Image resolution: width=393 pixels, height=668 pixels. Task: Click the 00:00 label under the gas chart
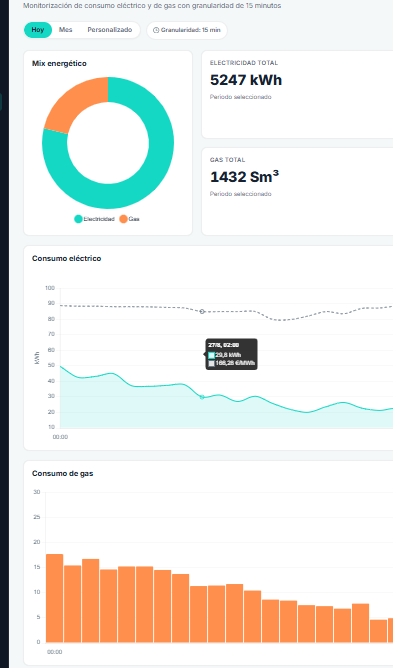click(54, 652)
